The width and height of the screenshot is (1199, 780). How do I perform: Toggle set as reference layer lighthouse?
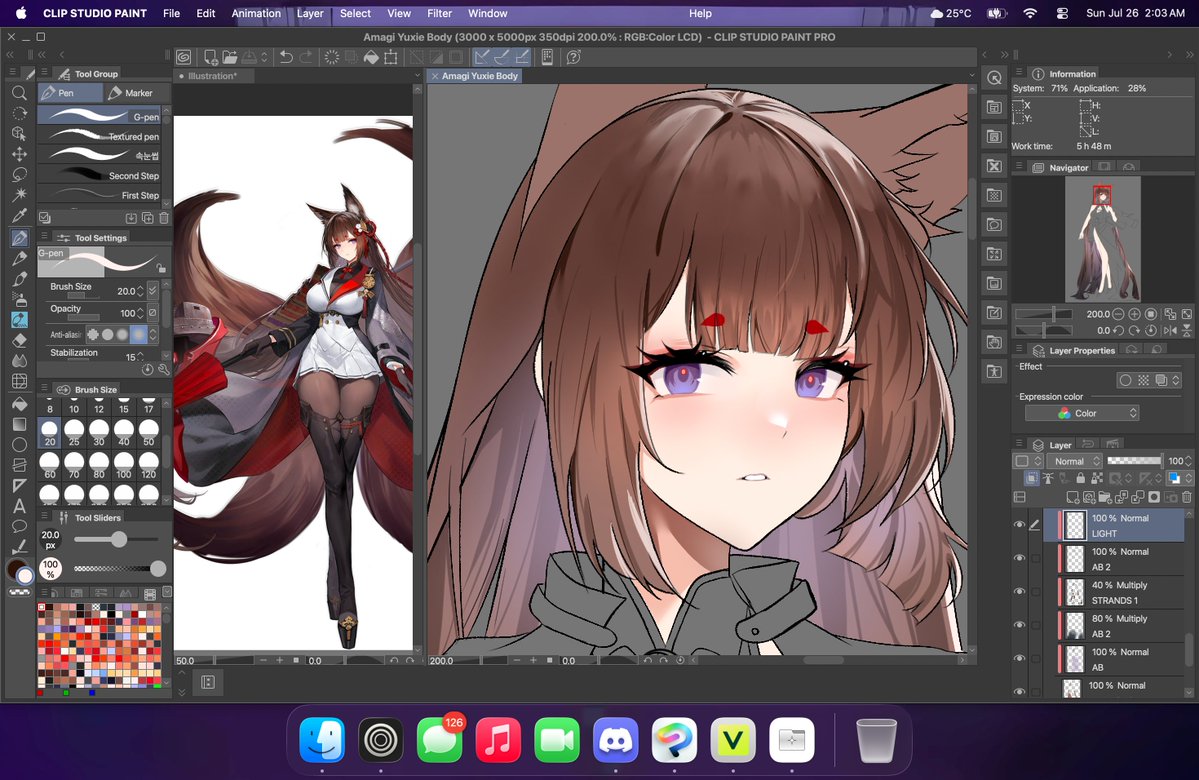[x=1048, y=479]
